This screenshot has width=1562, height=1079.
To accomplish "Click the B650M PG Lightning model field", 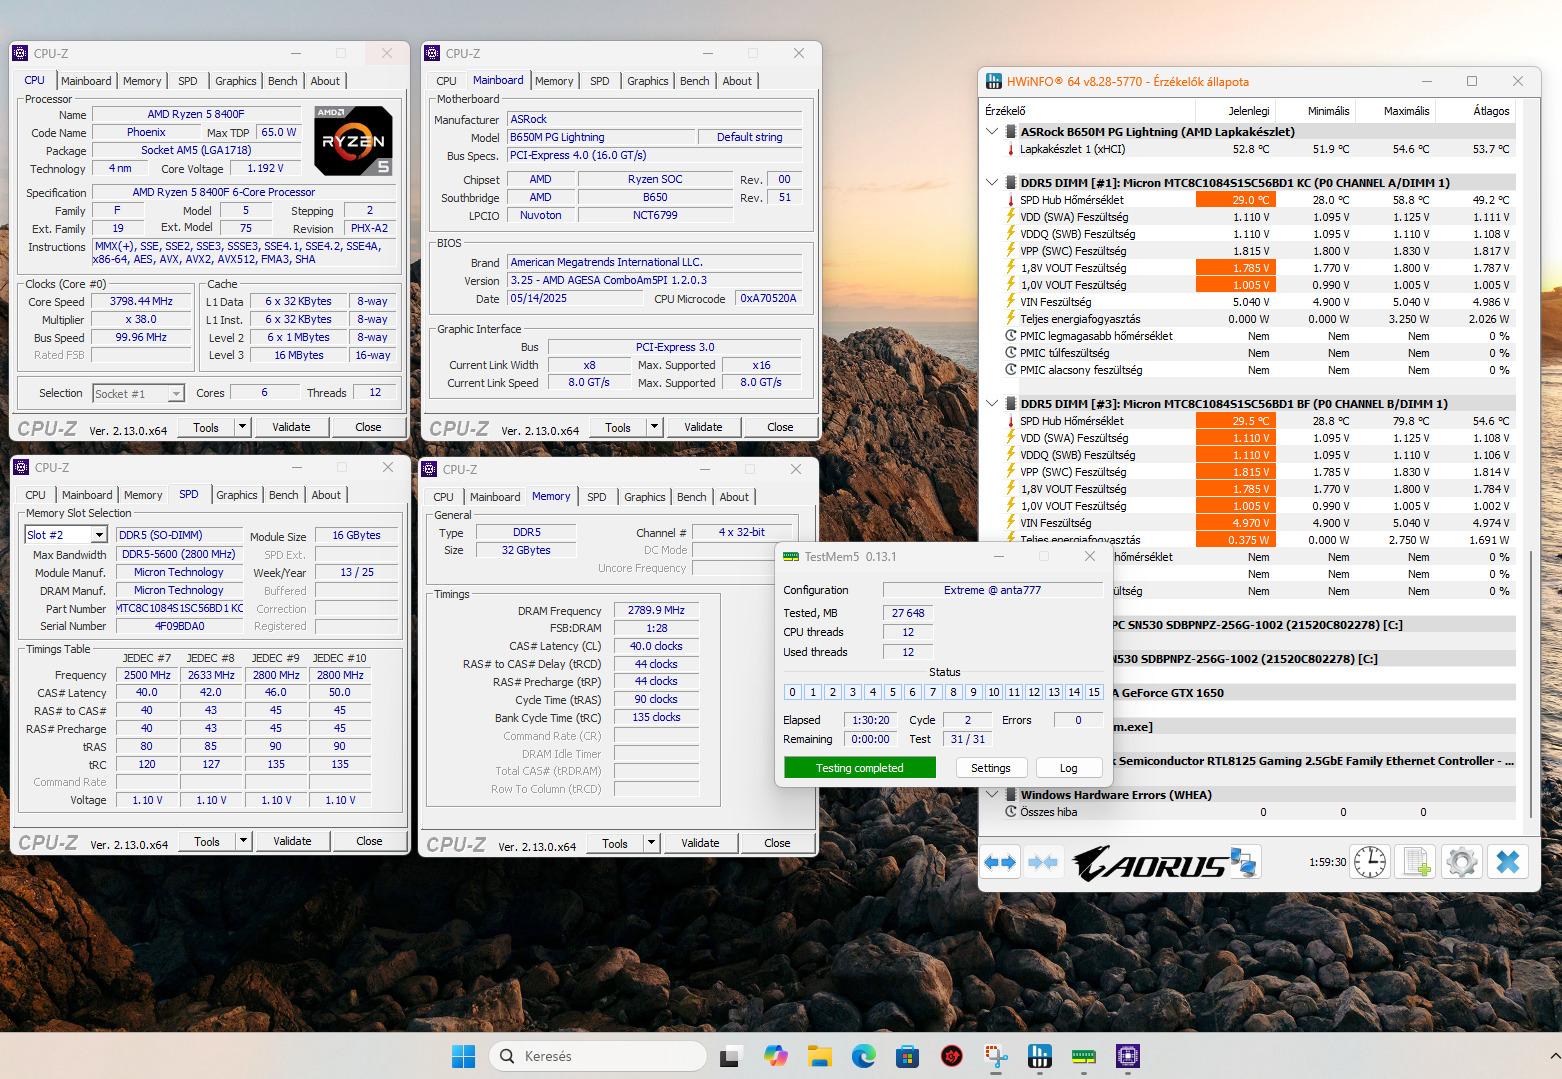I will point(601,137).
